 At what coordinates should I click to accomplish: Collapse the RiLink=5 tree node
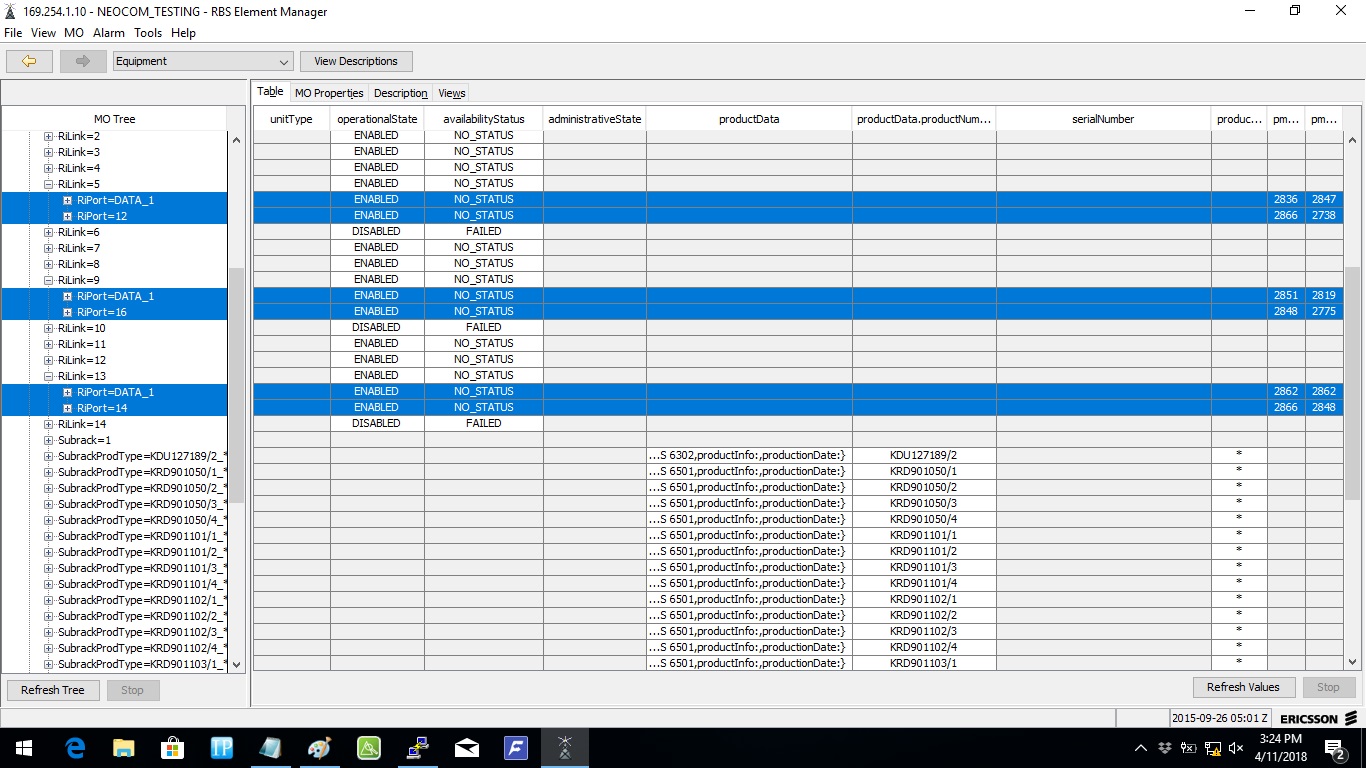pos(48,184)
